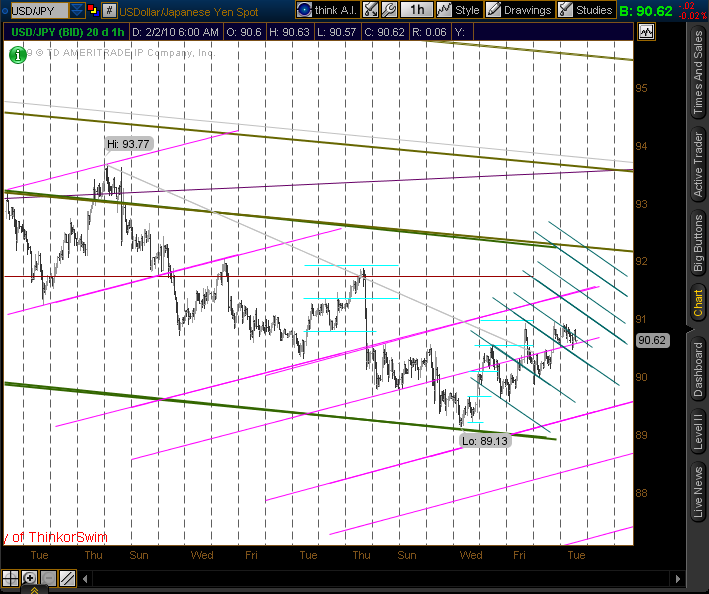Click the Hi: 93.77 price label

(128, 144)
